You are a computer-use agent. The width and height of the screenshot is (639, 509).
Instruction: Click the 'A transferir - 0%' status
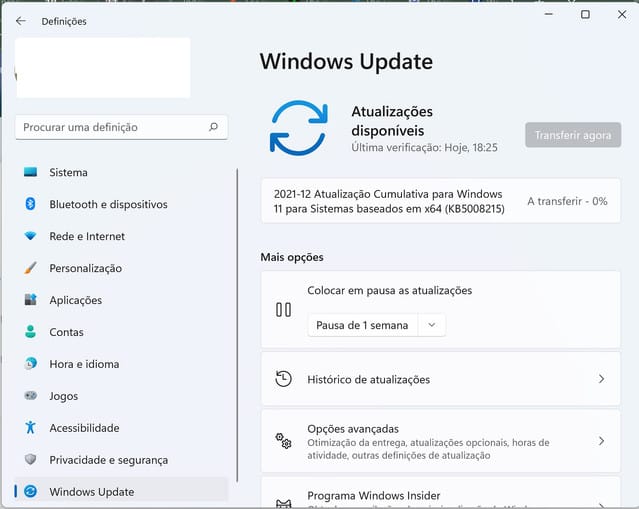[567, 201]
